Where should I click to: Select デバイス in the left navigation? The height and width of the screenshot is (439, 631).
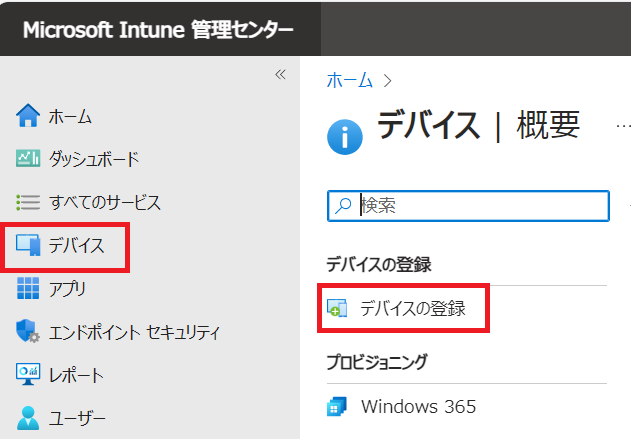tap(76, 245)
